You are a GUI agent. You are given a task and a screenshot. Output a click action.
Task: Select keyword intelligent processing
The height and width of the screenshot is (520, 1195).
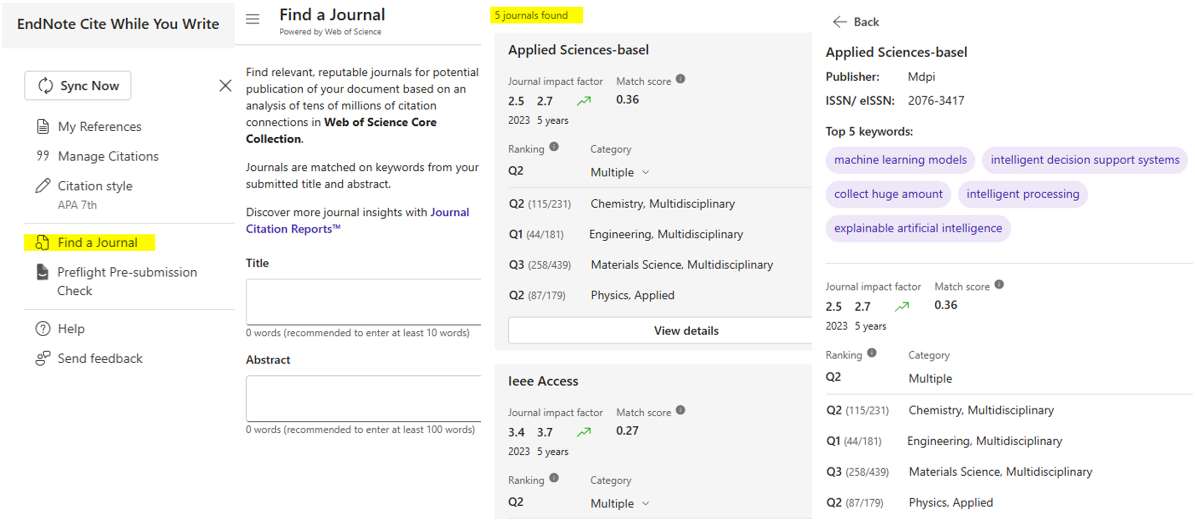click(x=1023, y=194)
